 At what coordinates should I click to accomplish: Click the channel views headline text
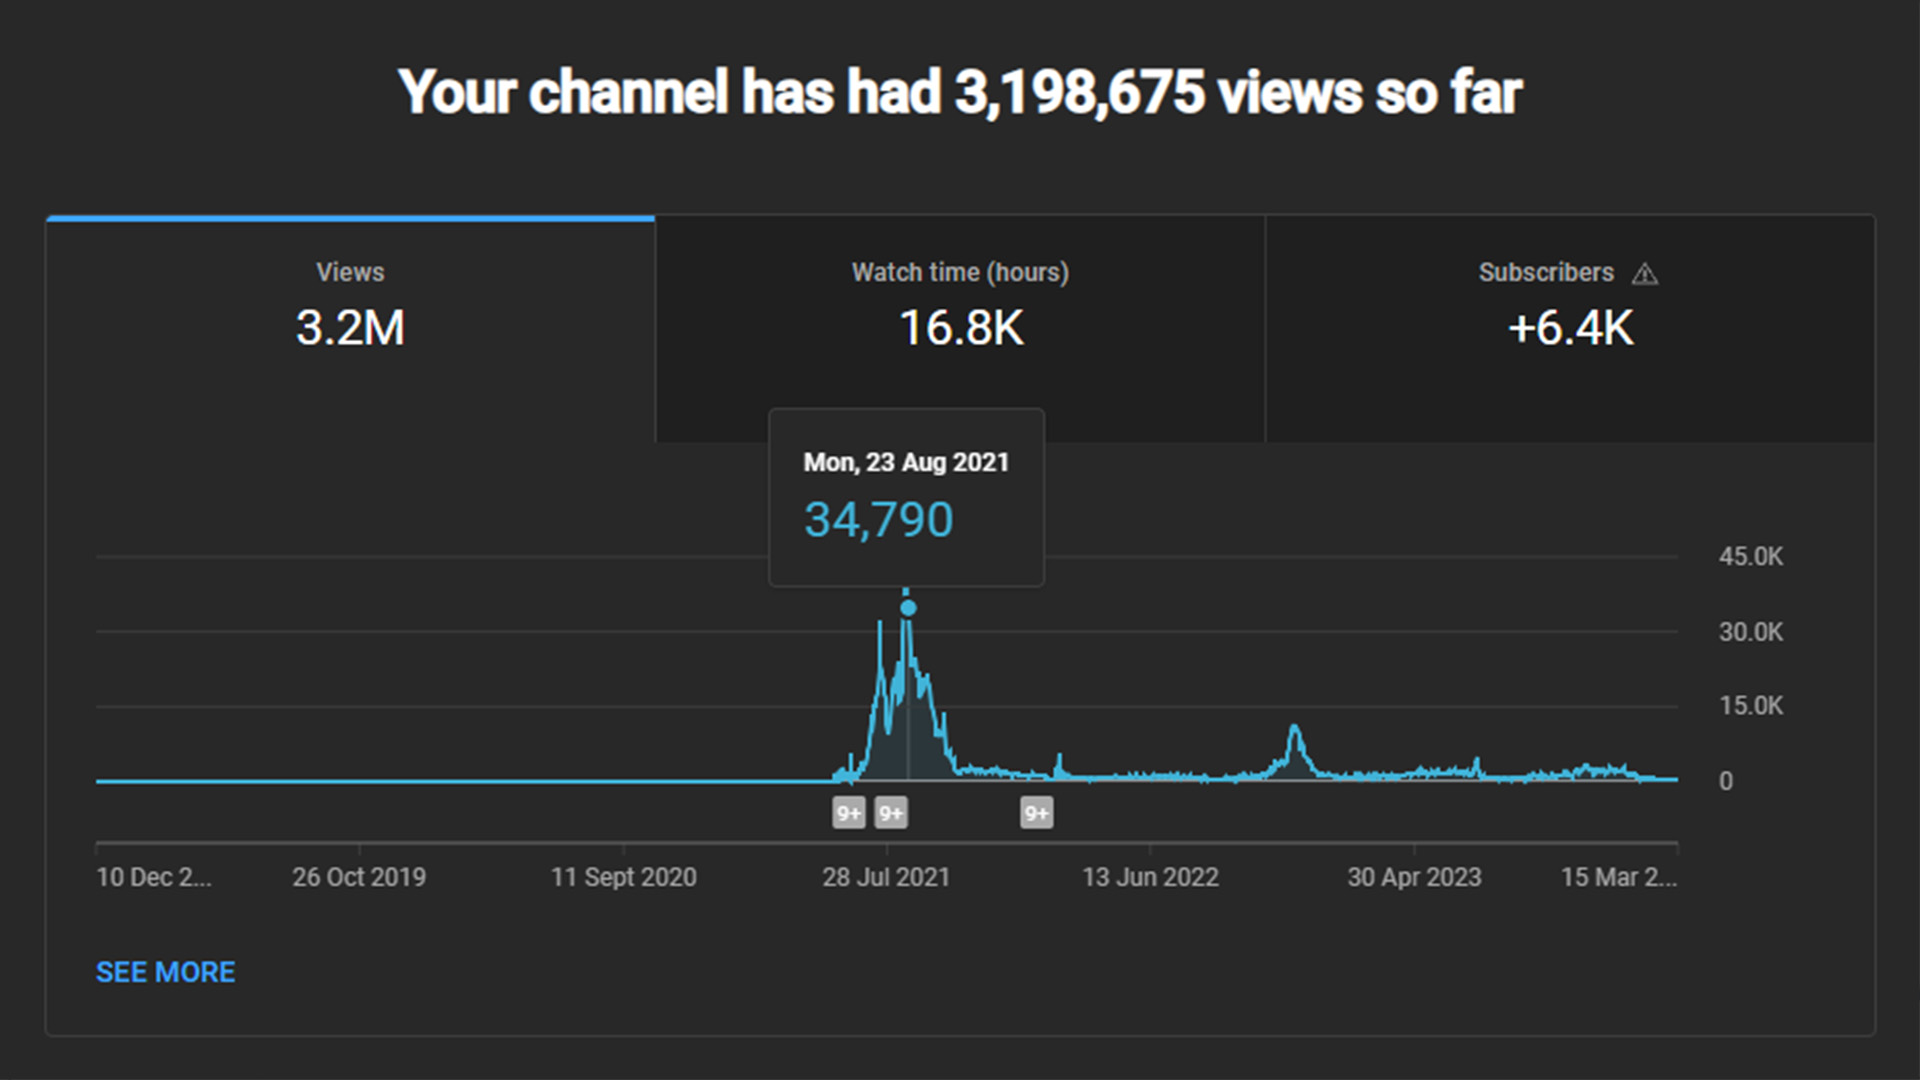pos(960,92)
